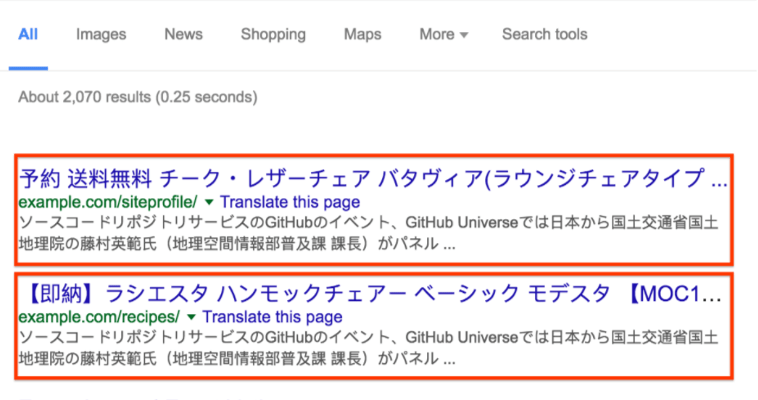
Task: Select the All search tab
Action: coord(28,34)
